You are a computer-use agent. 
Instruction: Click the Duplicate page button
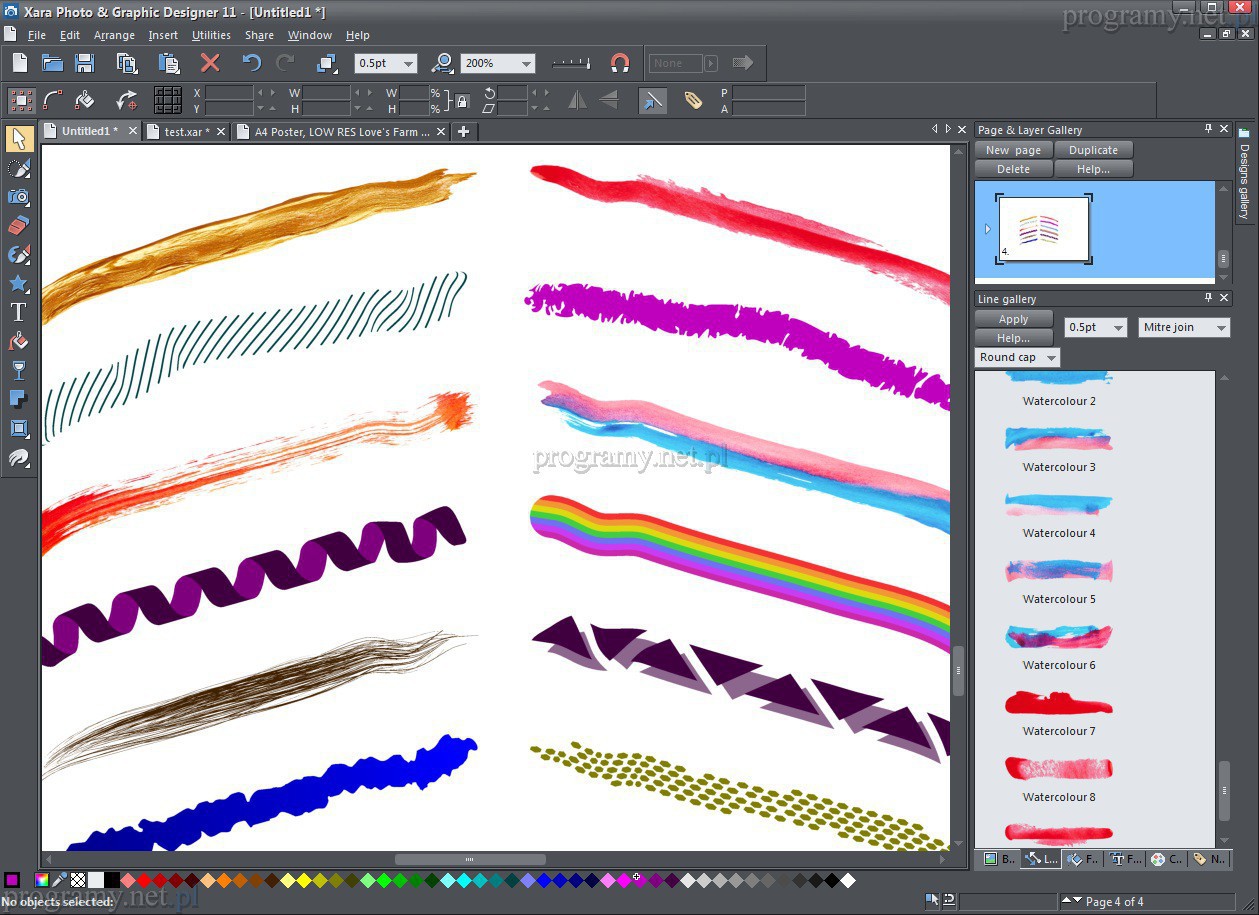point(1093,150)
